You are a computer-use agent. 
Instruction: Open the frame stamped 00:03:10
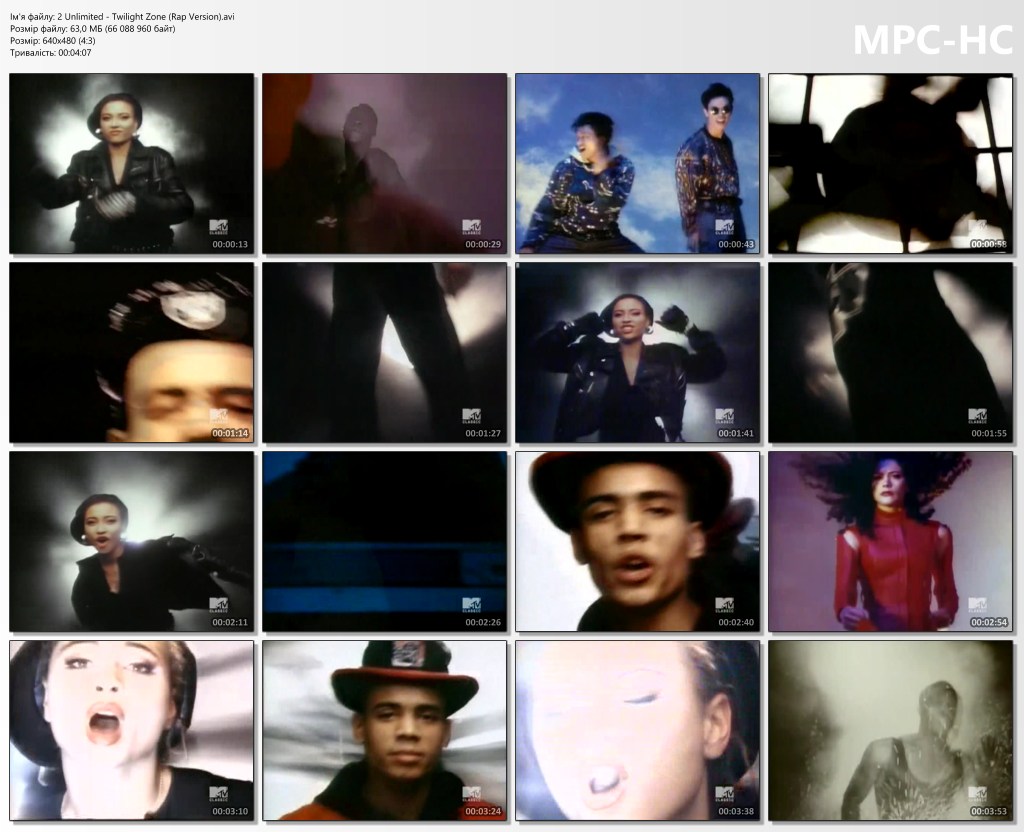(x=131, y=730)
